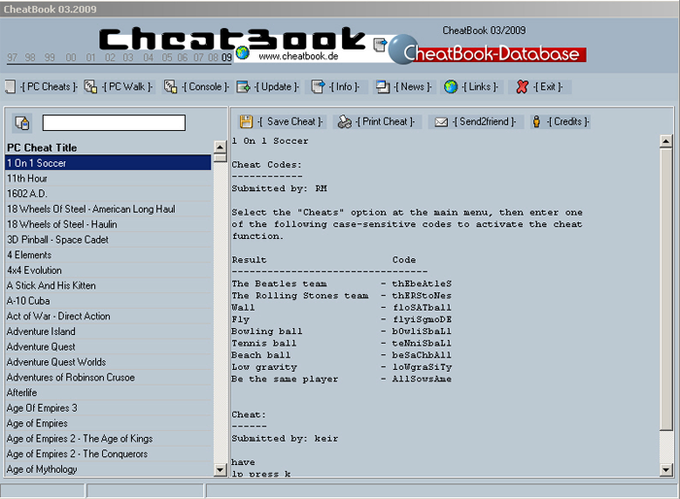Select year 97 in the year strip

coord(12,58)
